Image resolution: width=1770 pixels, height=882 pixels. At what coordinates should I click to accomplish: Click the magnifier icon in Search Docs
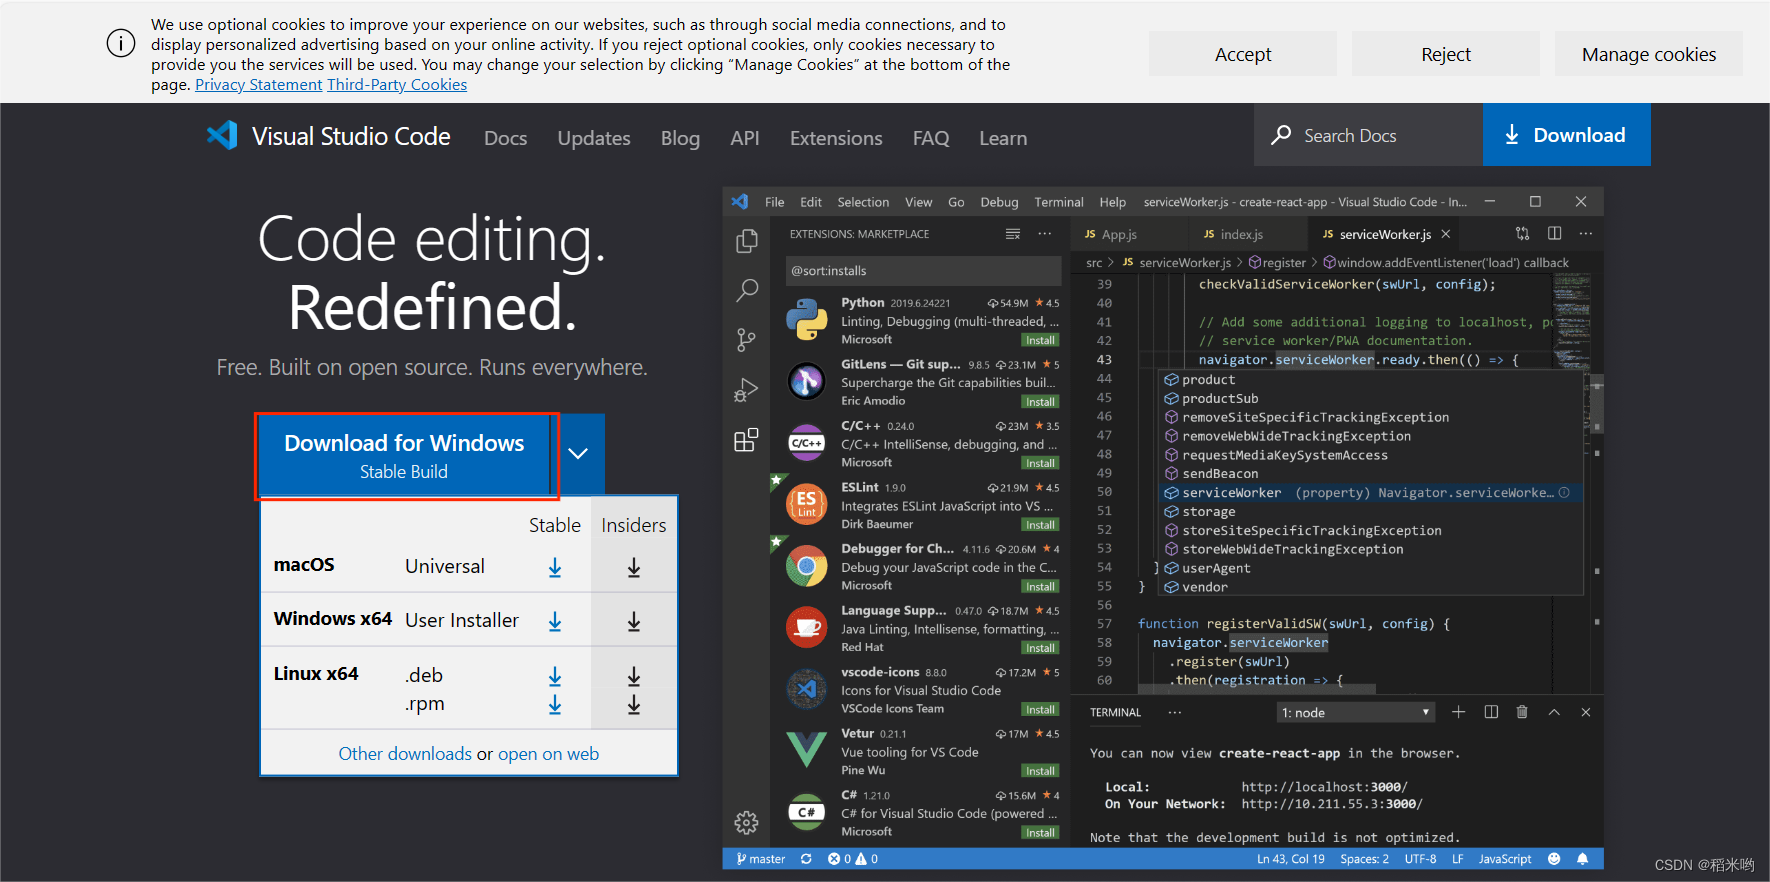(1281, 135)
